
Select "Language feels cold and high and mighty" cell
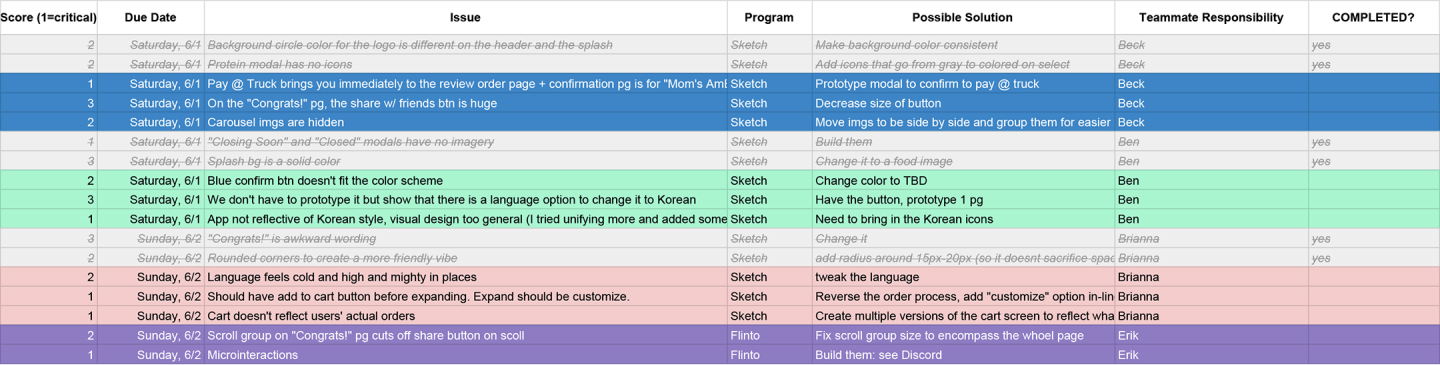(x=466, y=277)
